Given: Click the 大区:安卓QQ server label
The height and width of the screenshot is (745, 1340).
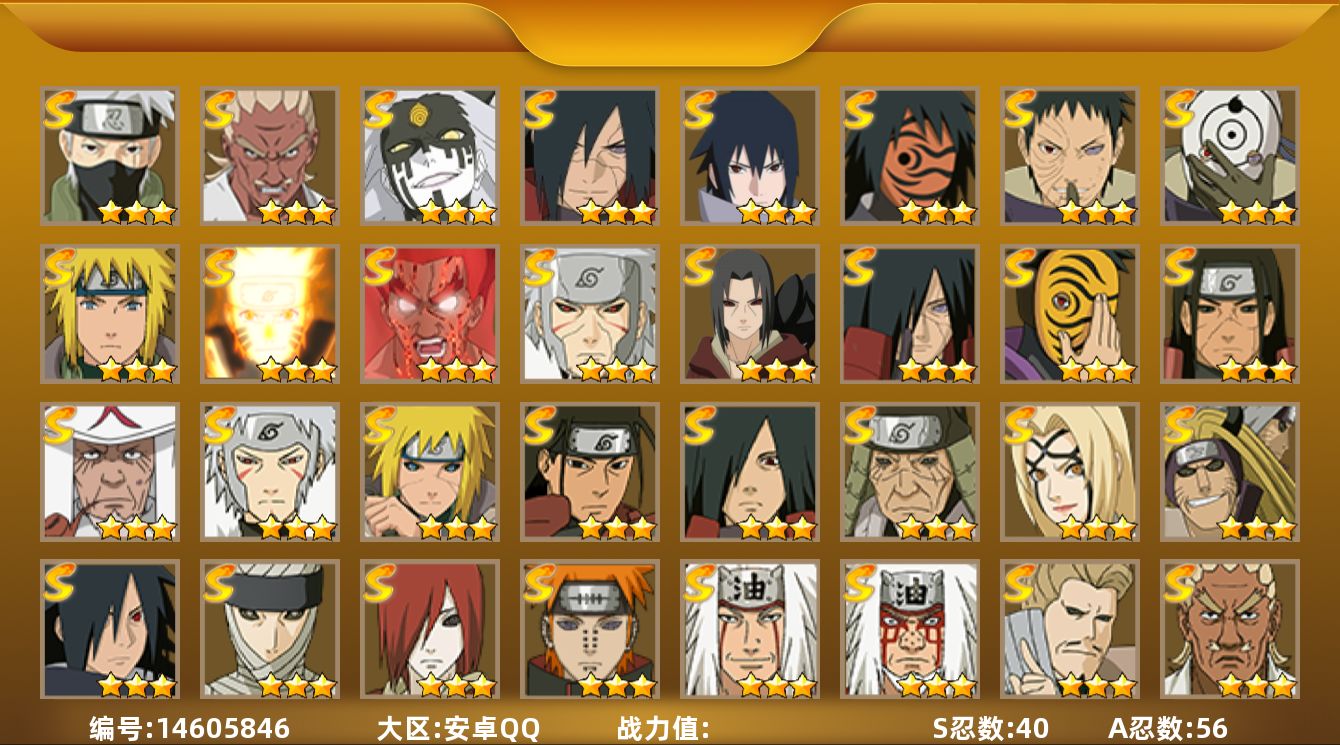Looking at the screenshot, I should 458,728.
